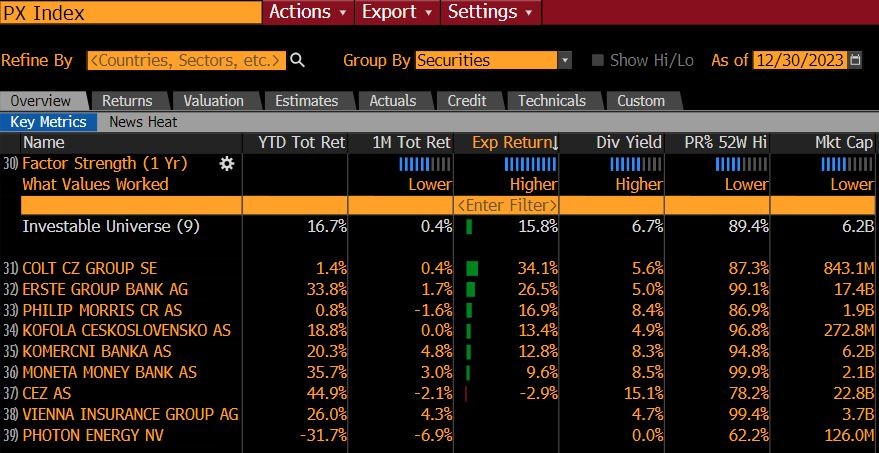Screen dimensions: 879x453
Task: Click the search magnifier icon beside Refine By
Action: point(298,60)
